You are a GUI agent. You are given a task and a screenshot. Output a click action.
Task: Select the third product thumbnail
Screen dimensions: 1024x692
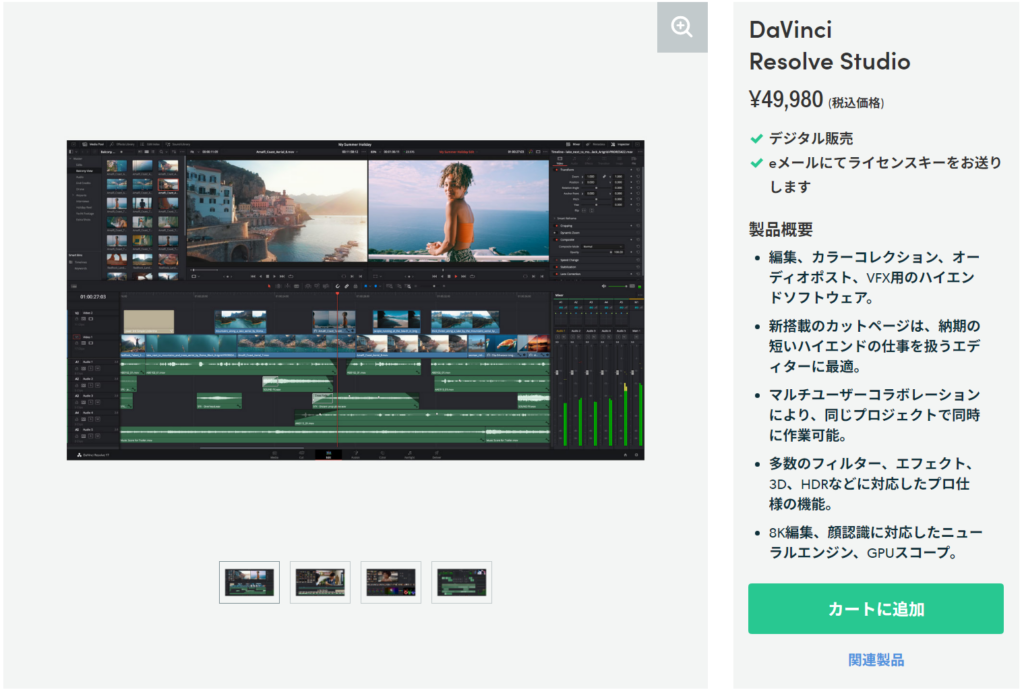(x=391, y=582)
